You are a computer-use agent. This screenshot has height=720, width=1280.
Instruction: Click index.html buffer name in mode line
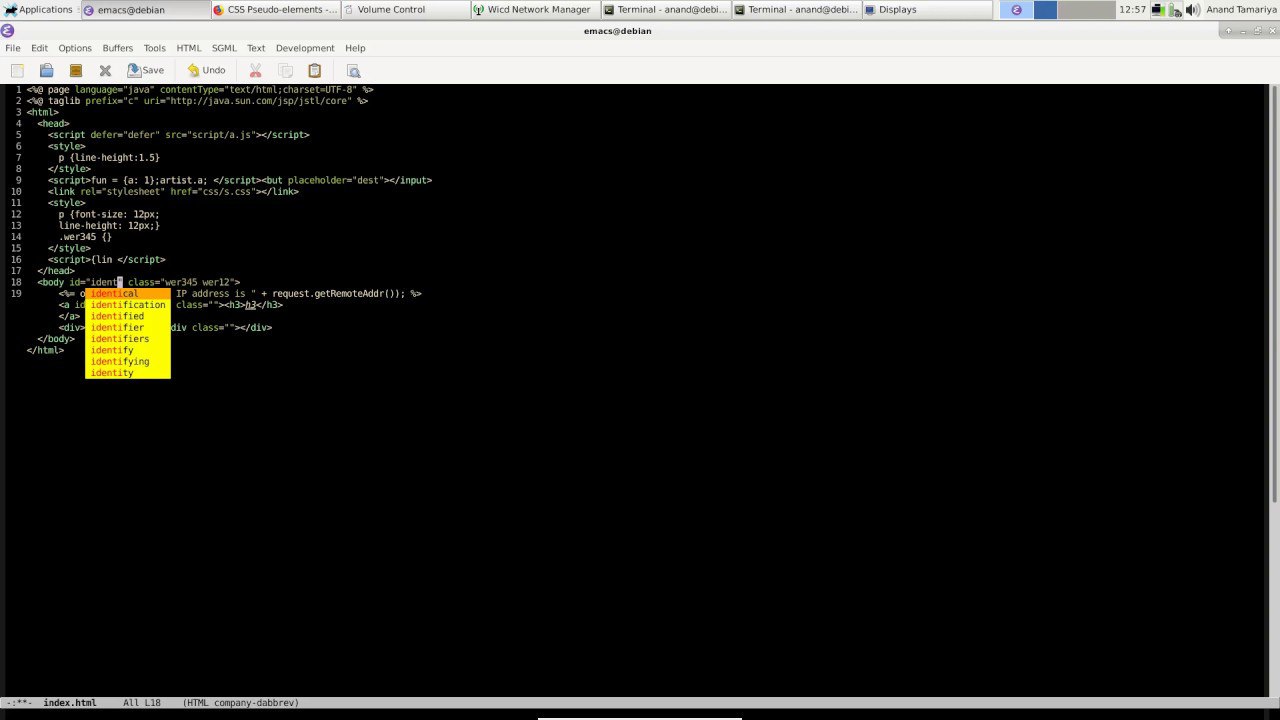69,703
